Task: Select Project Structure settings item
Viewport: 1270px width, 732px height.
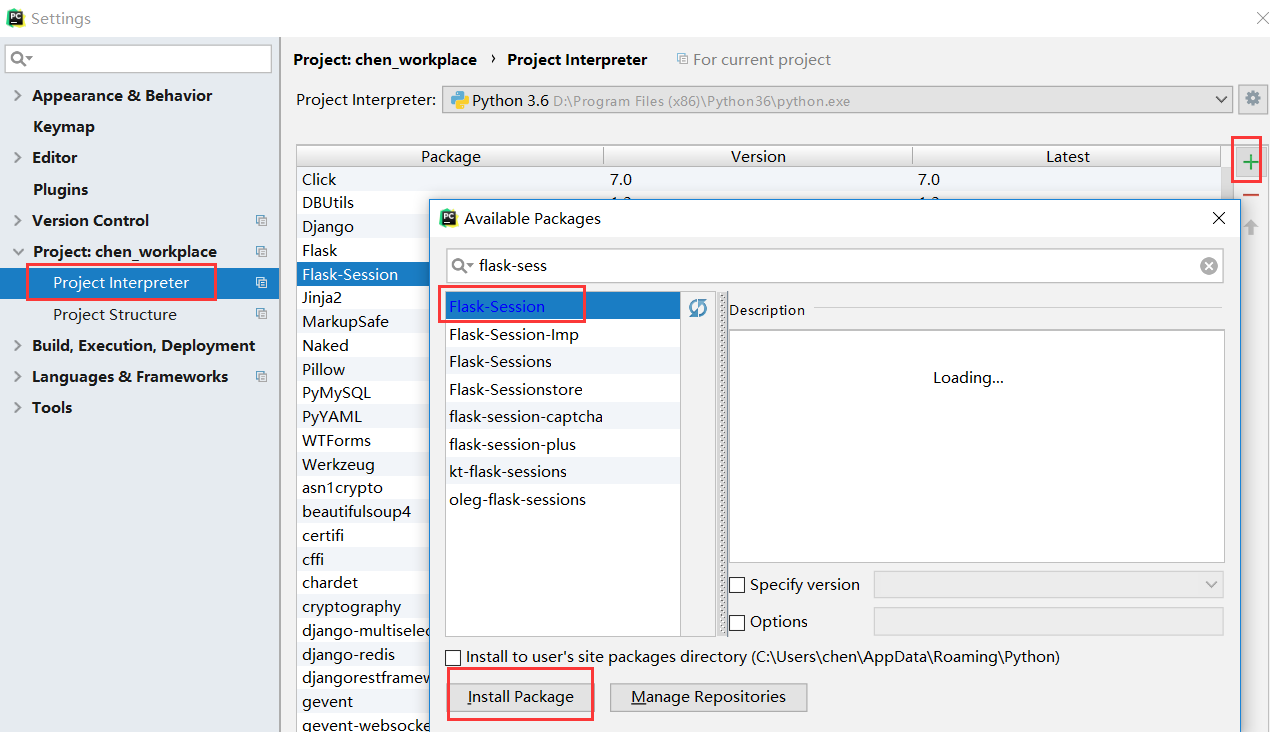Action: [x=115, y=314]
